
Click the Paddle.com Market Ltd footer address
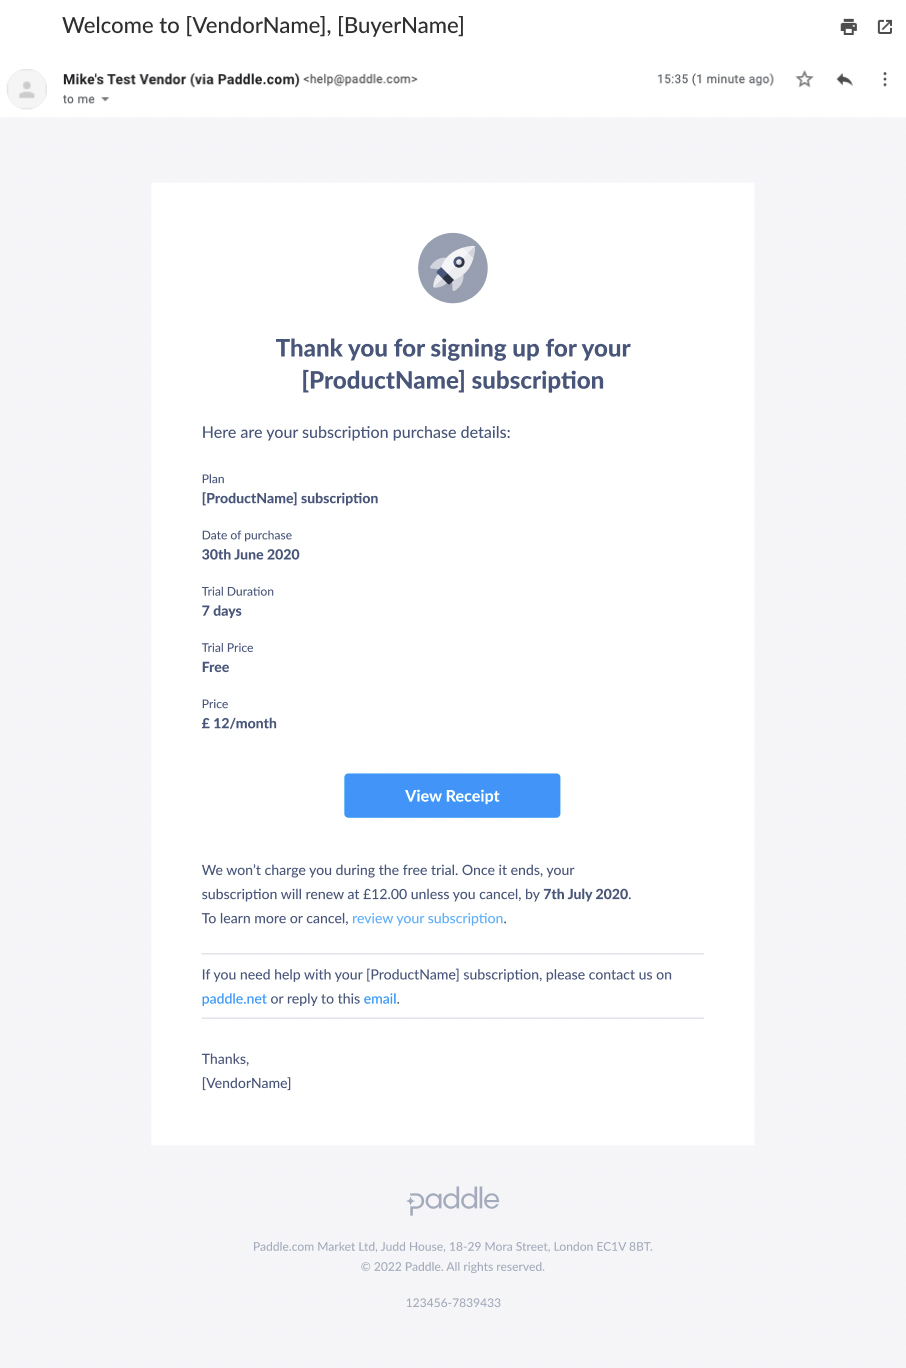click(x=453, y=1247)
